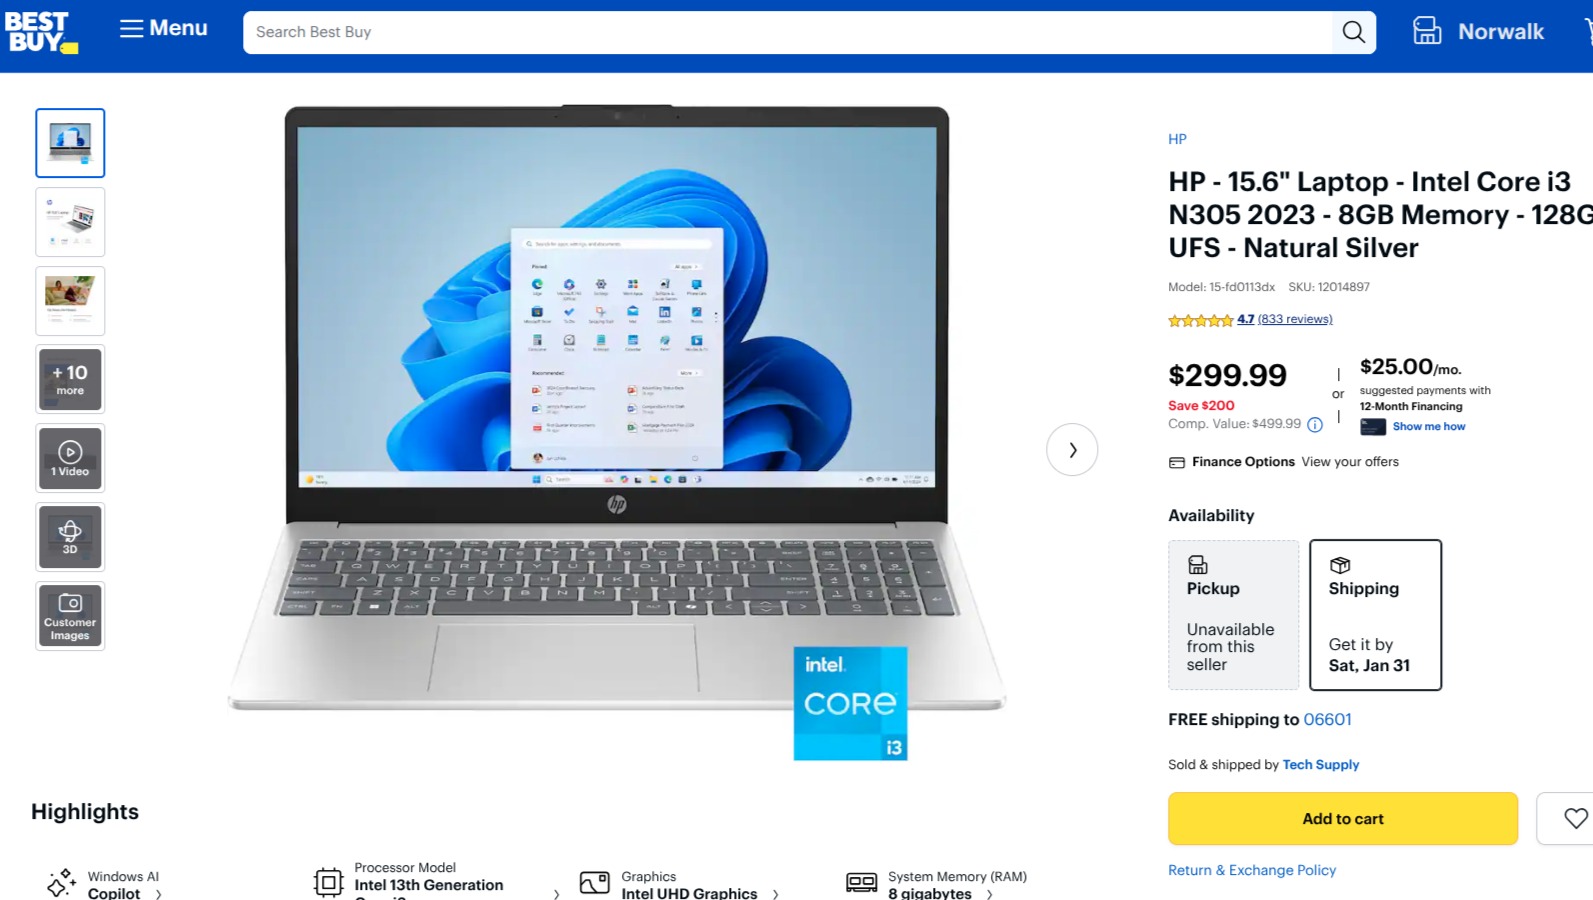
Task: Open the 833 reviews link
Action: tap(1294, 319)
